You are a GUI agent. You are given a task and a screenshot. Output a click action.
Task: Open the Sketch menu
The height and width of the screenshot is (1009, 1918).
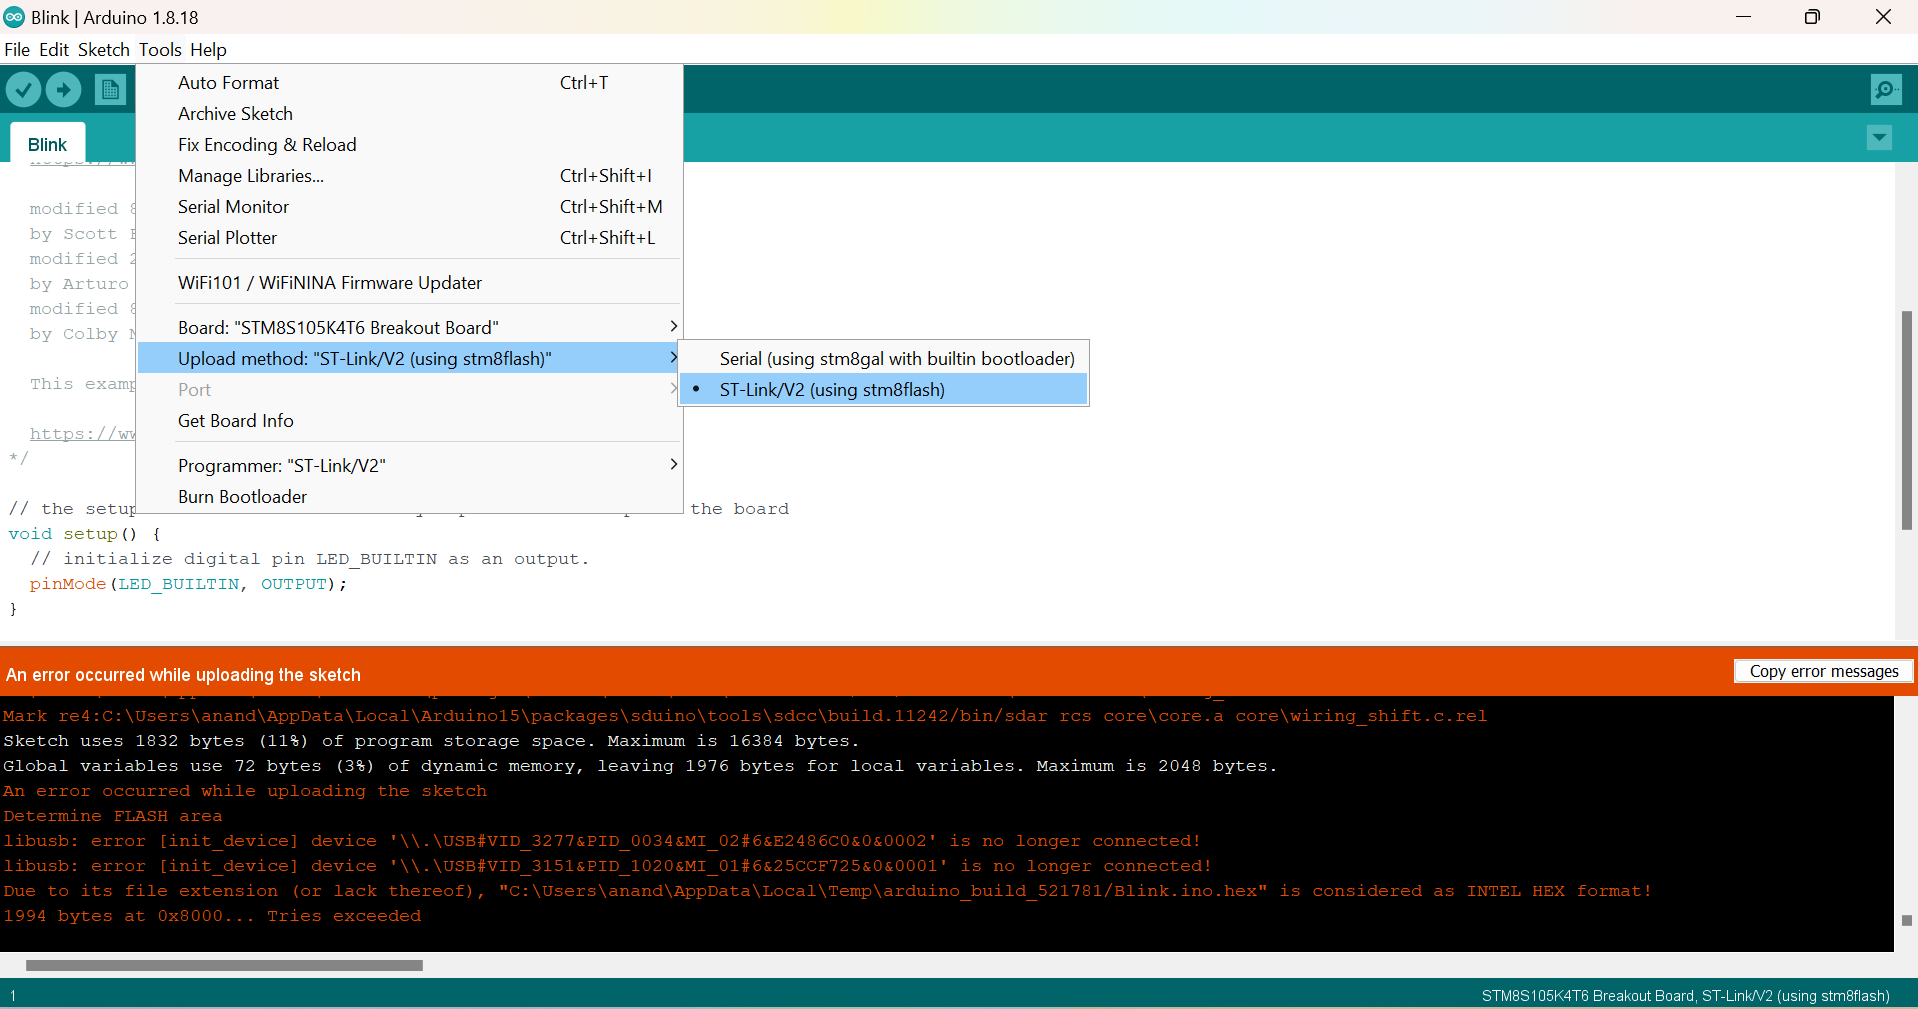coord(104,50)
